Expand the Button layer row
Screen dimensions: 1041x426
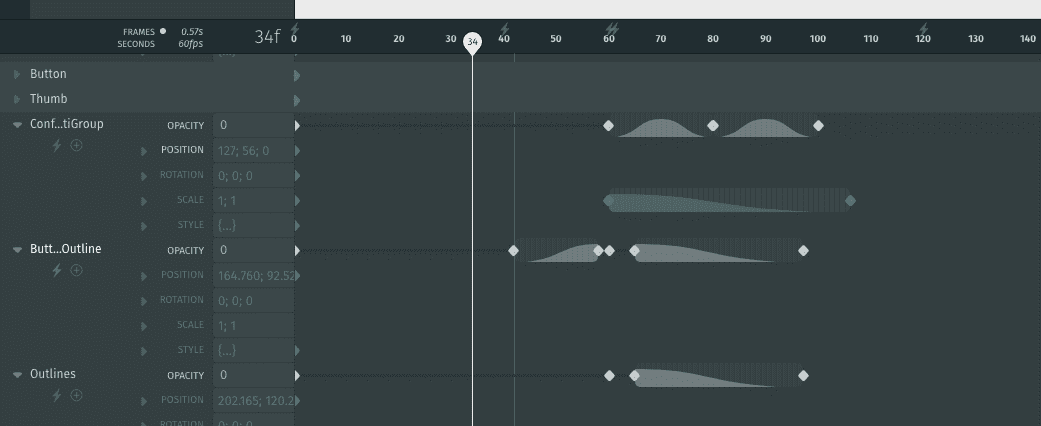[17, 74]
